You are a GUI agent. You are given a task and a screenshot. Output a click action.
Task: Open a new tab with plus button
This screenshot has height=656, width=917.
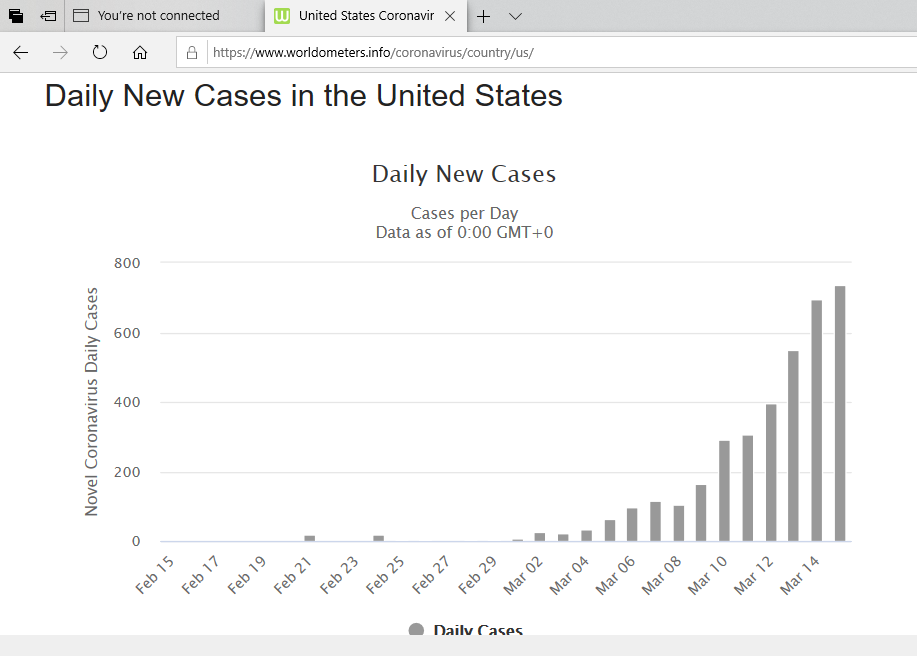484,16
